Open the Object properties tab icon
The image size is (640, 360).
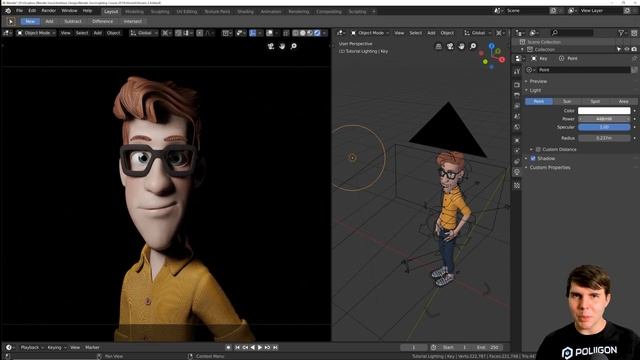pyautogui.click(x=517, y=140)
